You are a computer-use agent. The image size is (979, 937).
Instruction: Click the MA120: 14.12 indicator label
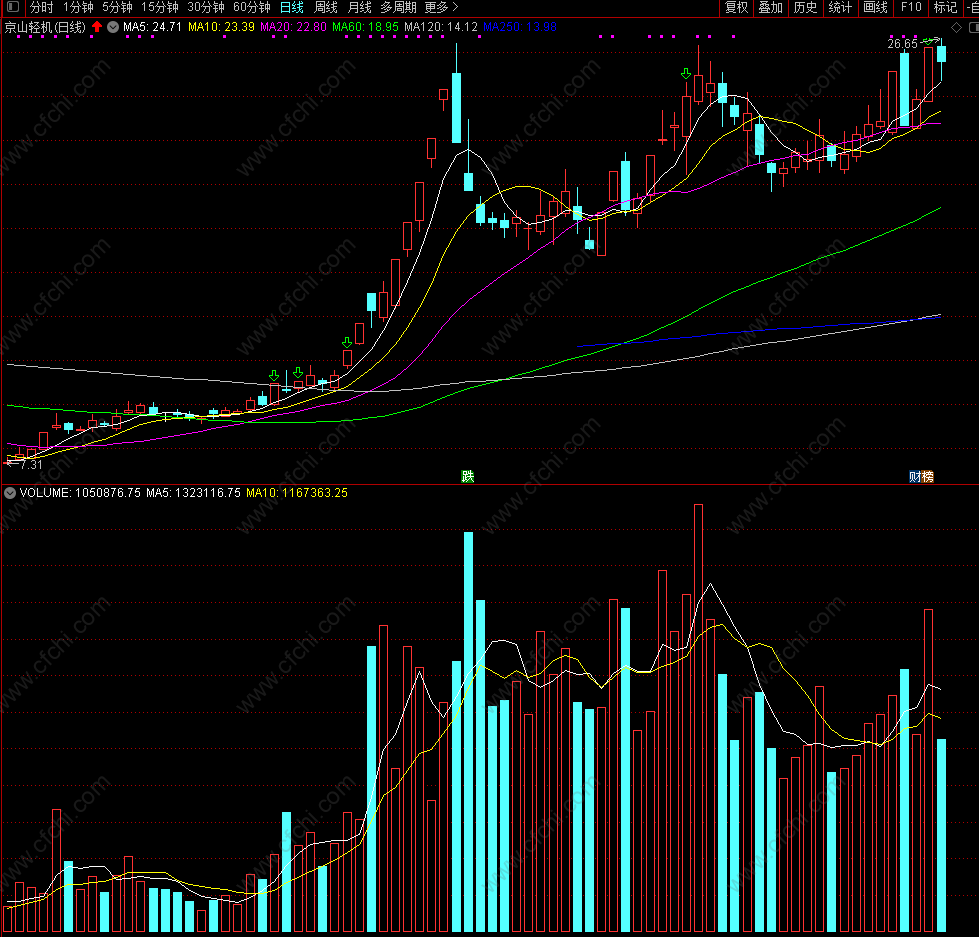coord(441,27)
